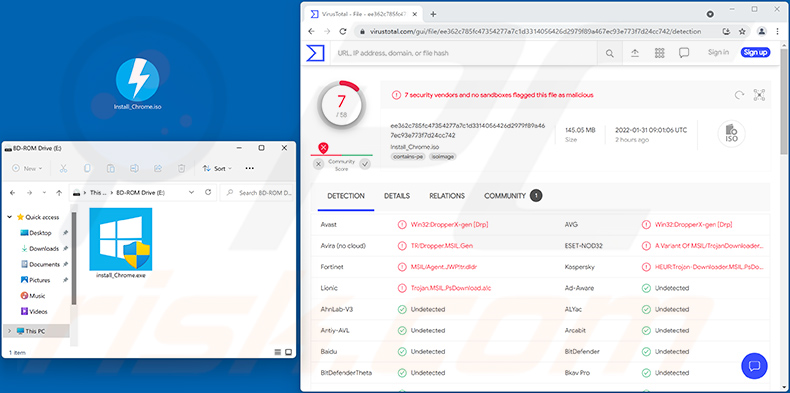Open the VirusTotal notifications comment icon
Viewport: 790px width, 393px height.
click(684, 53)
